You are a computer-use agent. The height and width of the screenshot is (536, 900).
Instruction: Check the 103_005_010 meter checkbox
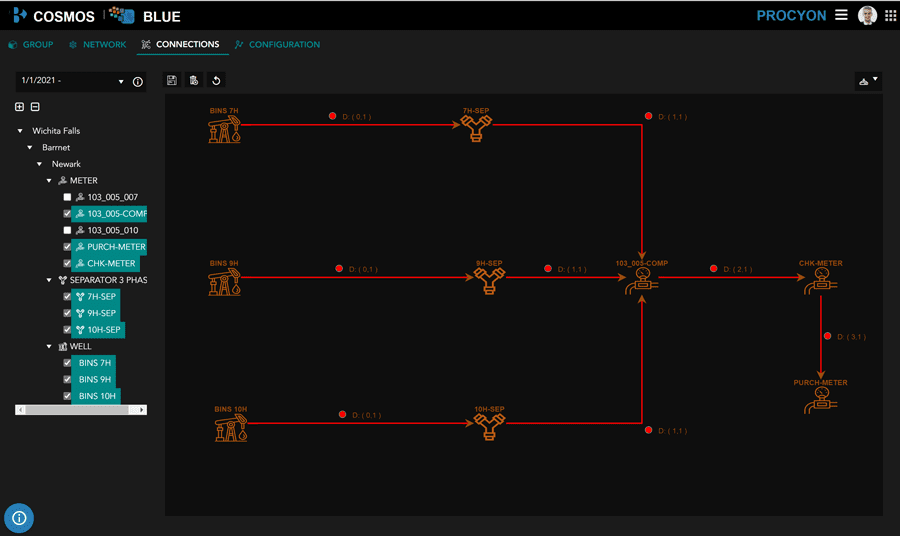67,230
